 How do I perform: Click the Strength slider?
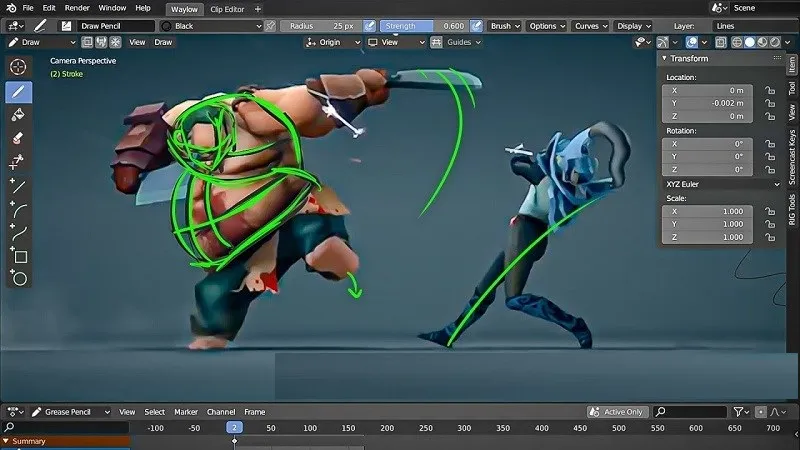click(424, 26)
